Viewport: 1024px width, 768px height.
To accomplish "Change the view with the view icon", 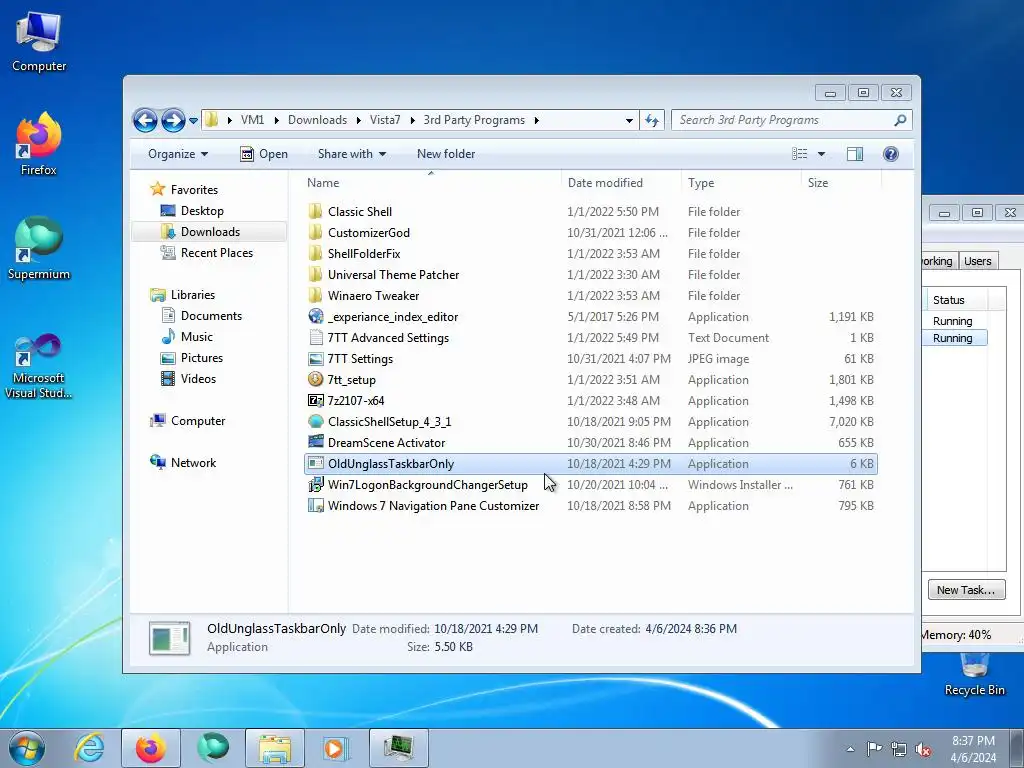I will 799,154.
